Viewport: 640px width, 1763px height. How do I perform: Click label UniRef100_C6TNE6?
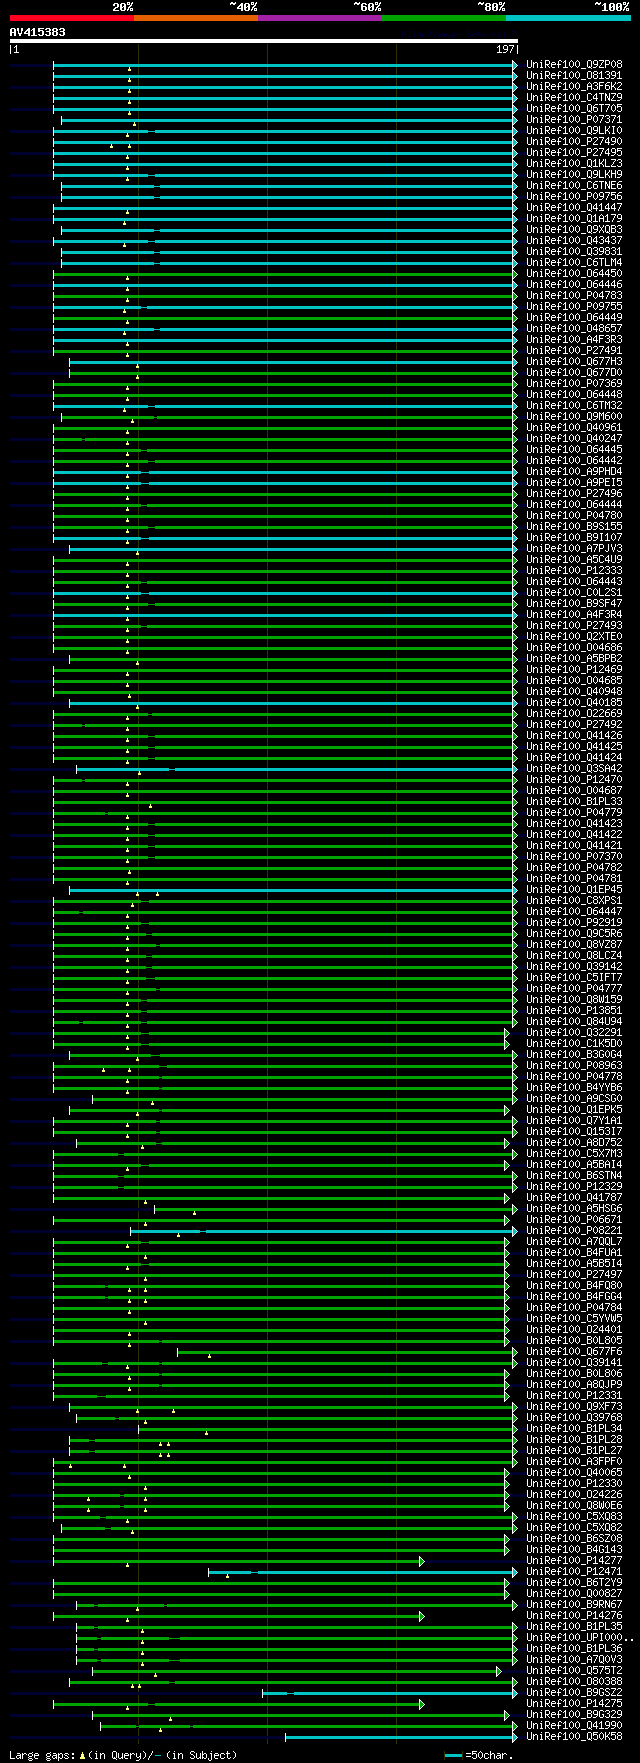pos(574,185)
